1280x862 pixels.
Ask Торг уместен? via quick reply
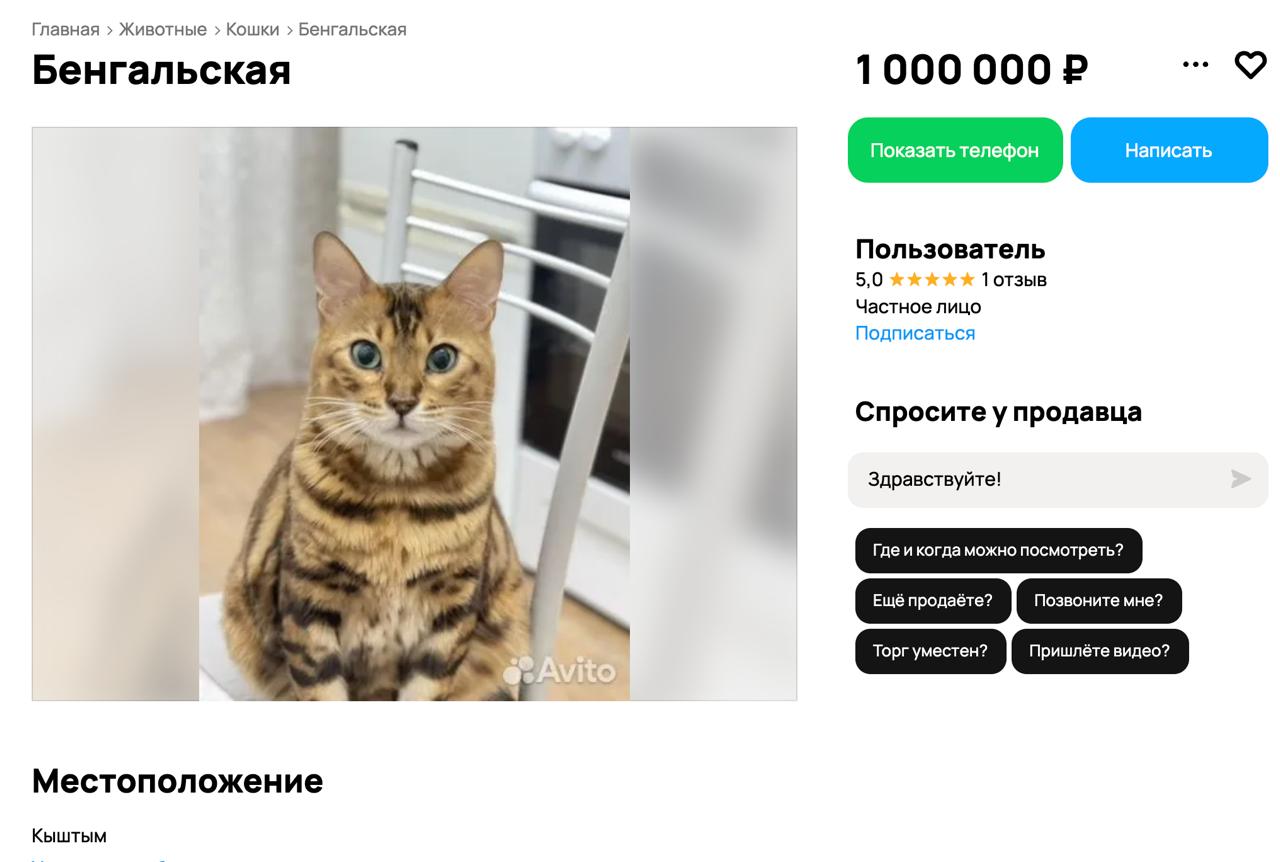coord(930,651)
